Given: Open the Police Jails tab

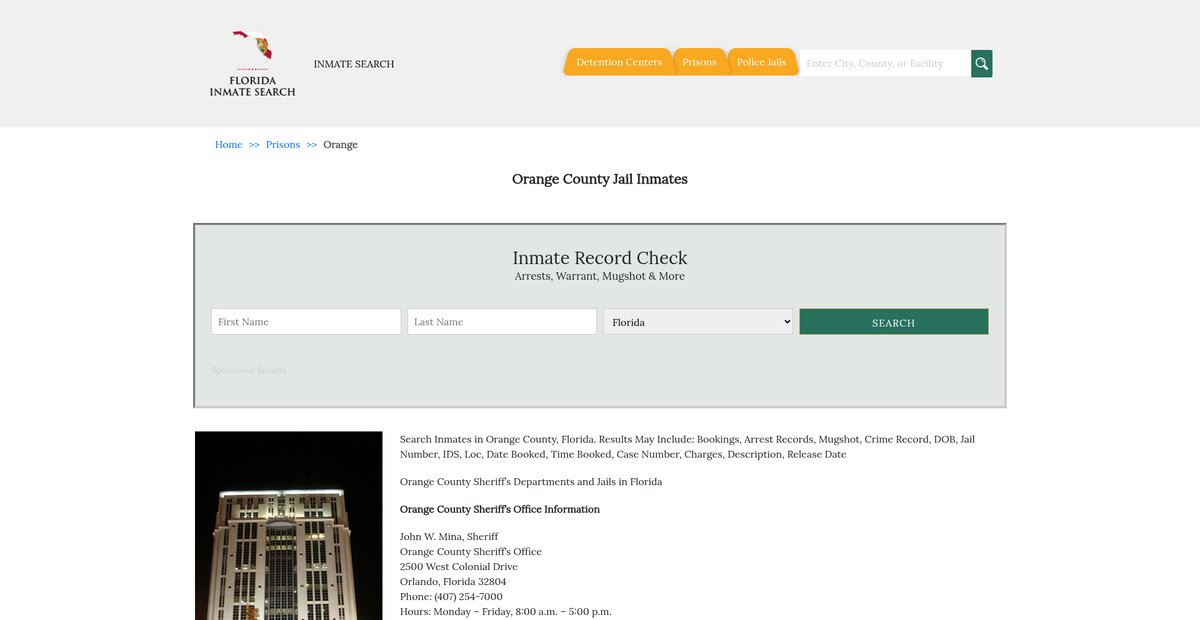Looking at the screenshot, I should [x=762, y=62].
